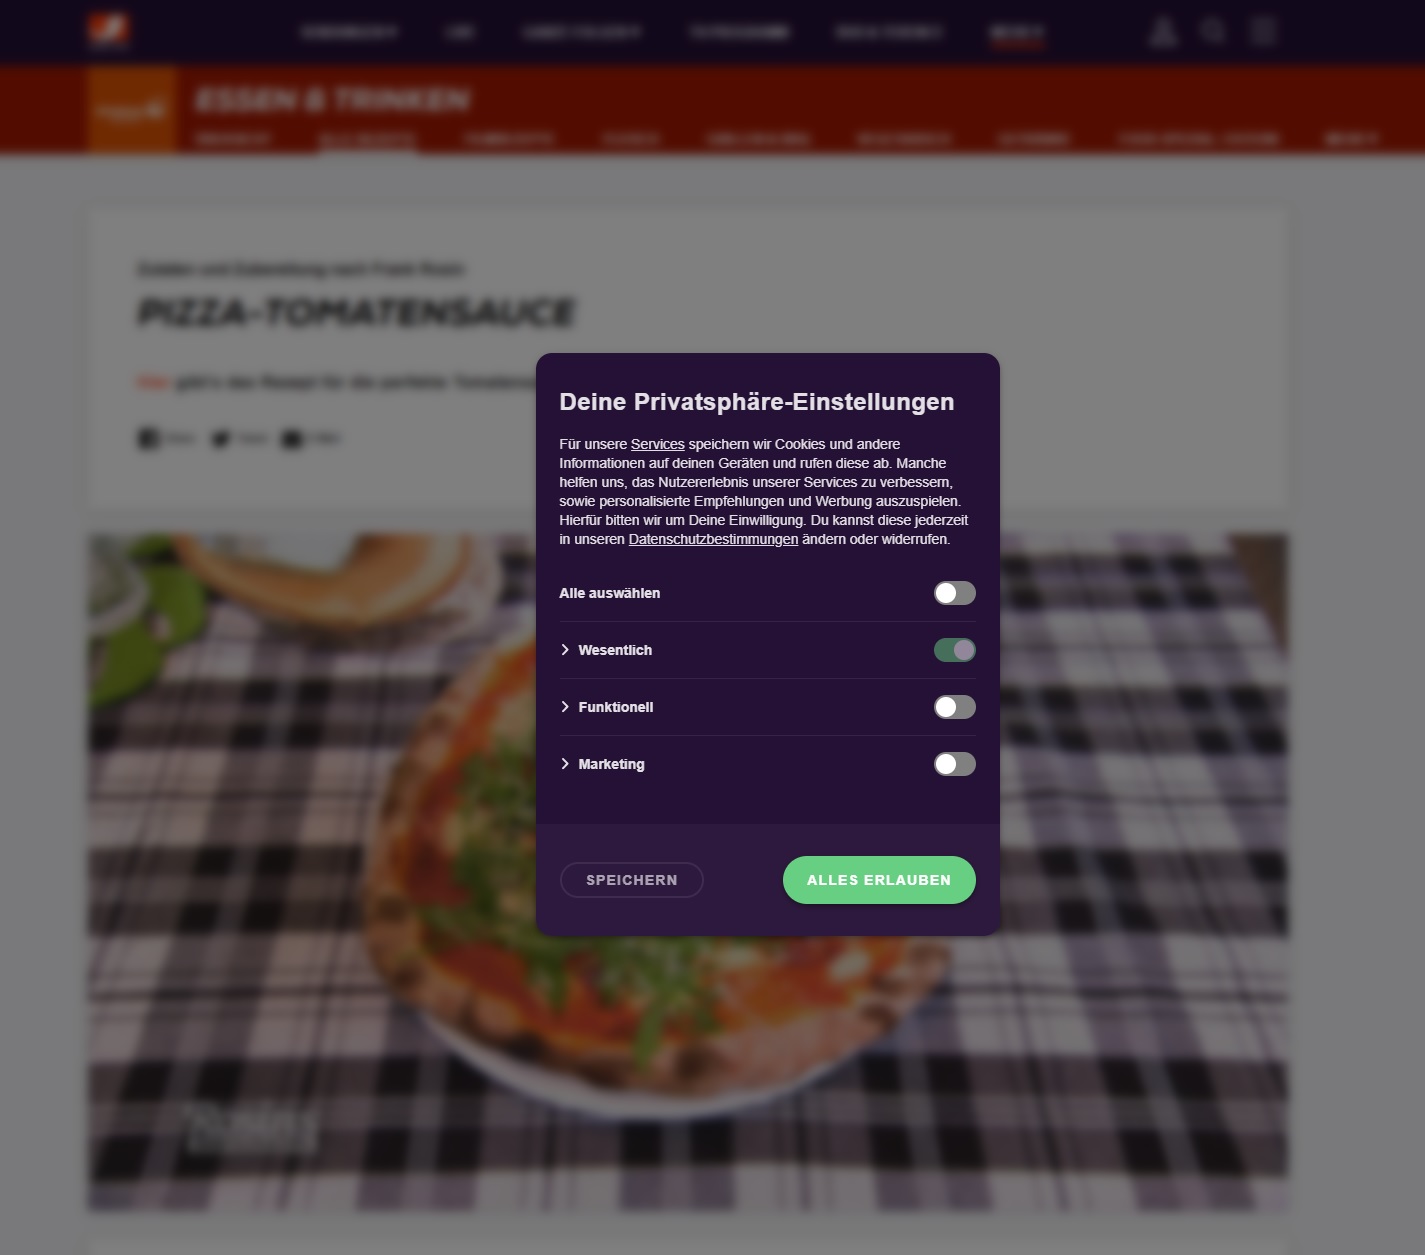Share article via the Twitter bird icon
The width and height of the screenshot is (1425, 1255).
[221, 438]
